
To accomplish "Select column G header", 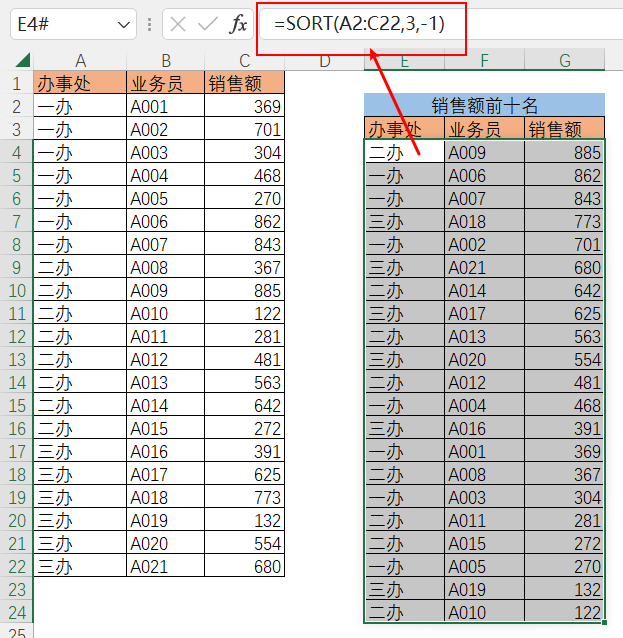I will point(565,61).
